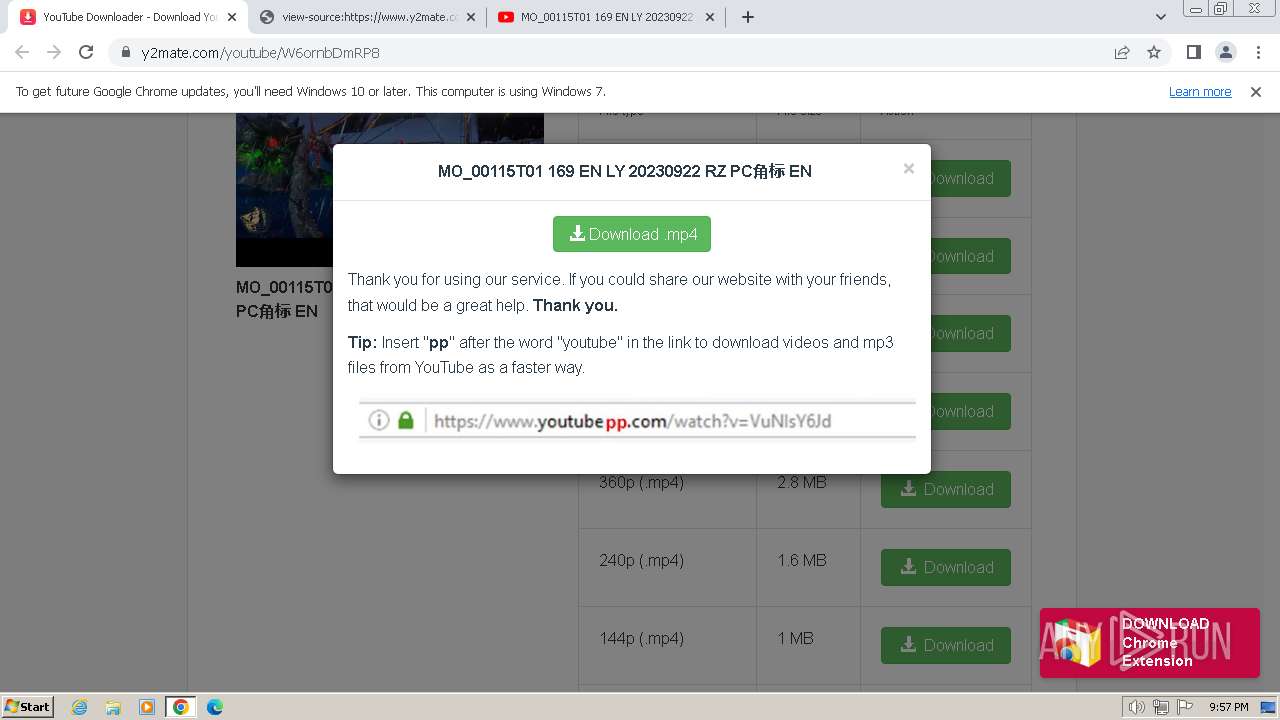
Task: Open the volume speaker tray icon
Action: tap(1136, 707)
